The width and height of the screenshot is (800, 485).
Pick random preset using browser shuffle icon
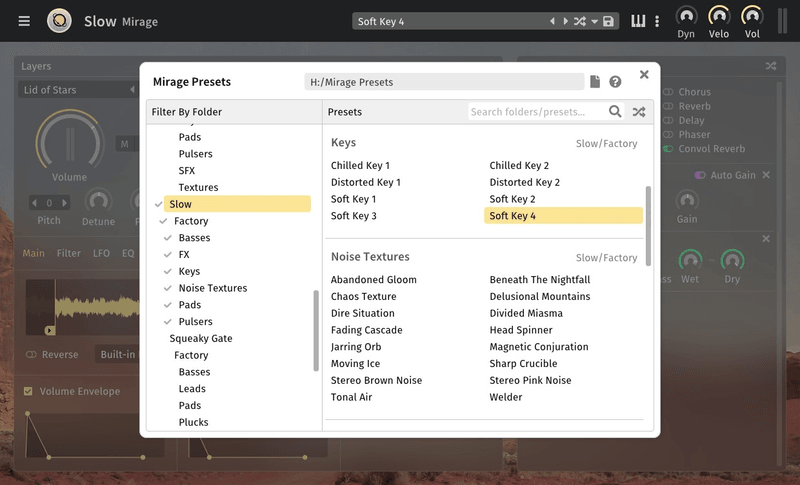pos(639,112)
